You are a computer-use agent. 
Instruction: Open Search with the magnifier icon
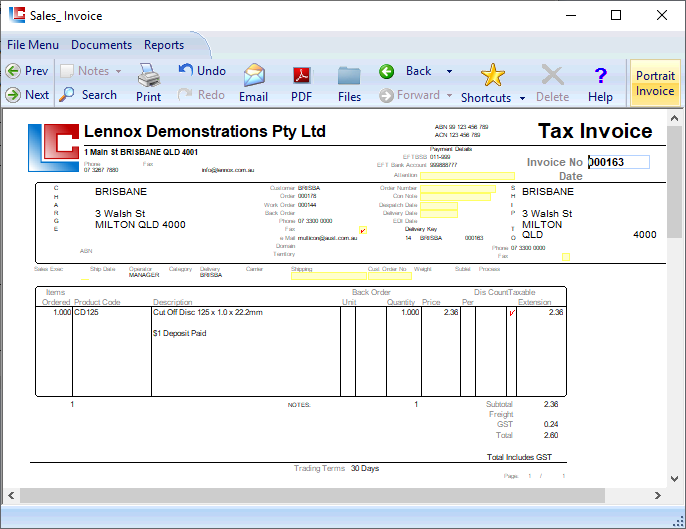point(66,95)
